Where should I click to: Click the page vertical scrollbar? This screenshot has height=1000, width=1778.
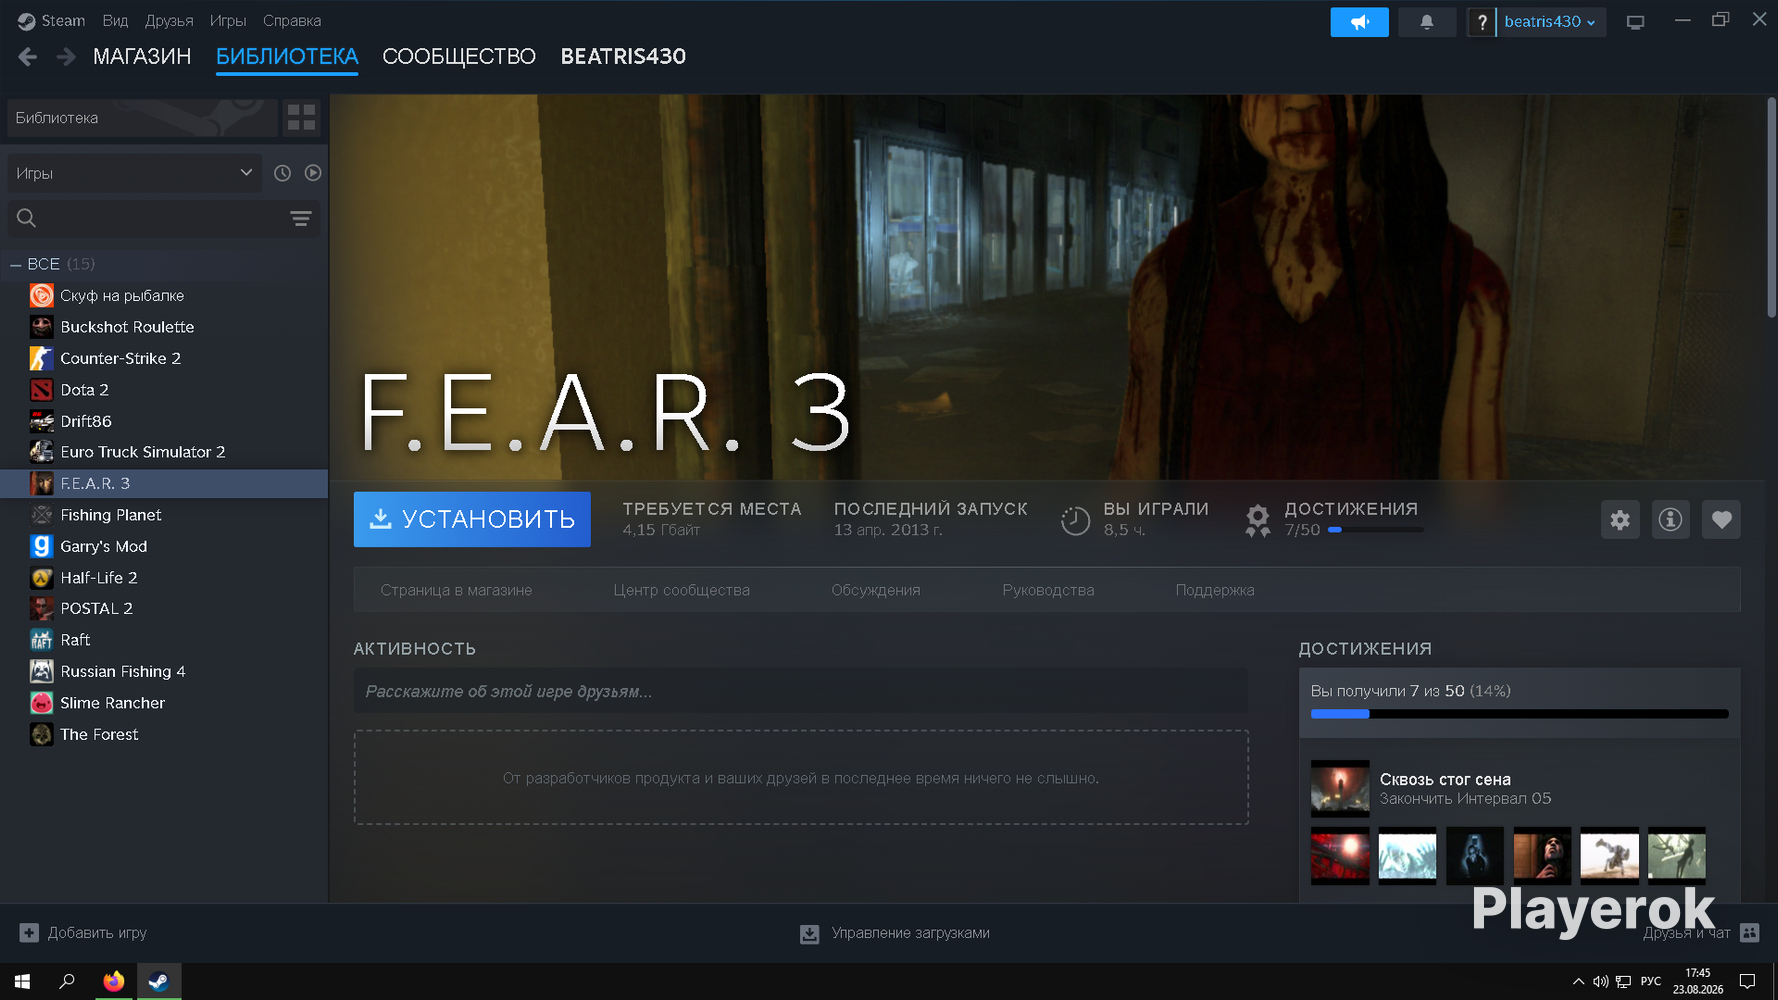pyautogui.click(x=1771, y=207)
